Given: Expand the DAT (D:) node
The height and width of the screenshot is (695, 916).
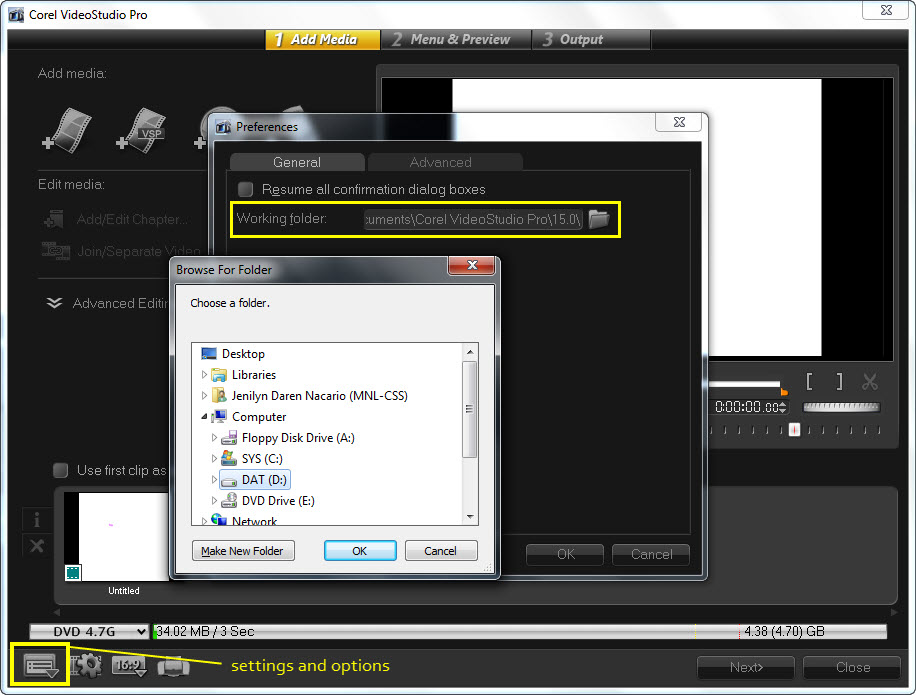Looking at the screenshot, I should [x=214, y=479].
